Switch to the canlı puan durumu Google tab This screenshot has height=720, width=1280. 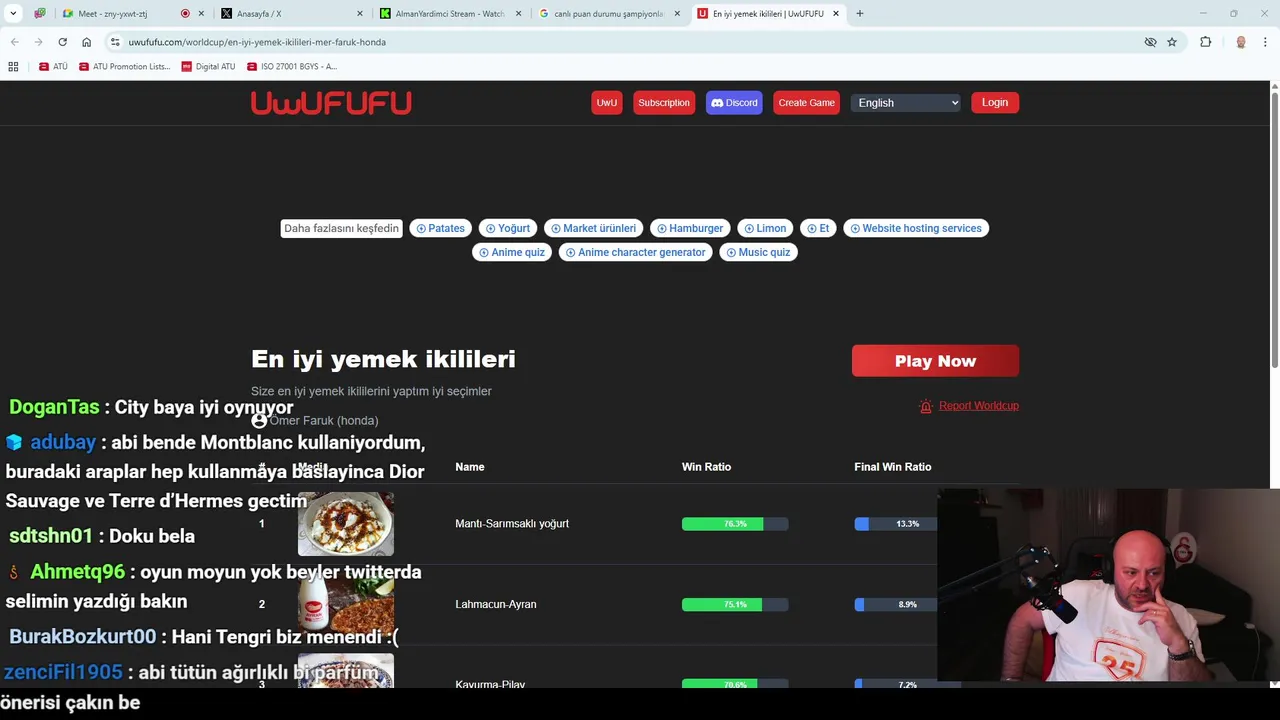click(x=608, y=14)
